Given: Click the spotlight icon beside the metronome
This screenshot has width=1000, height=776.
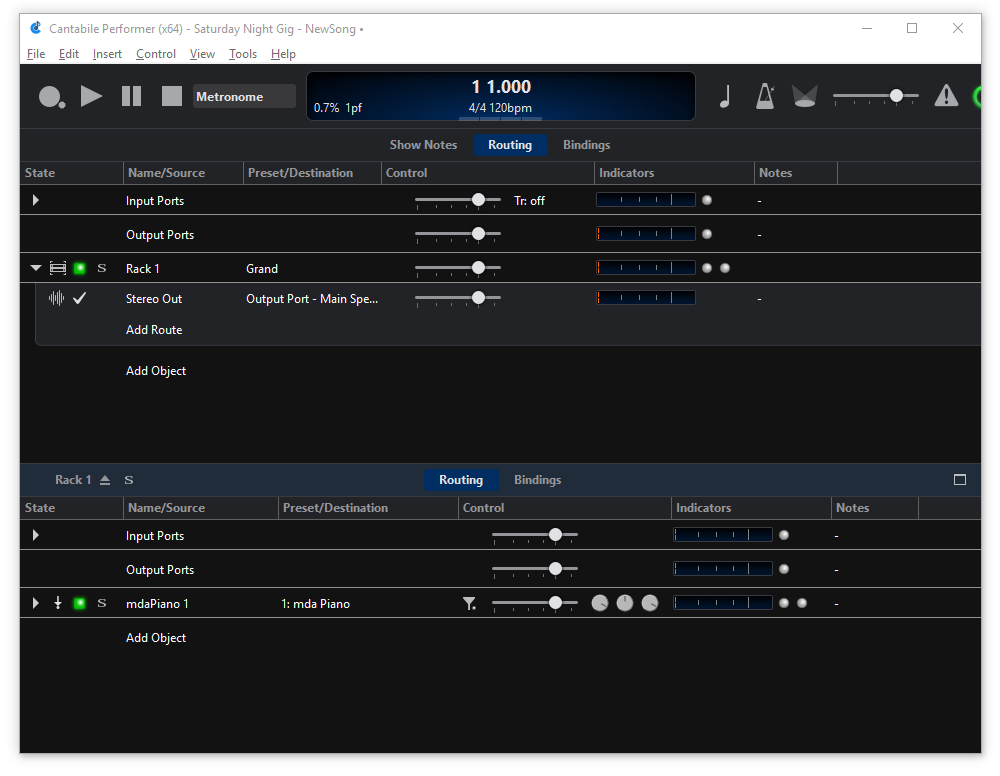Looking at the screenshot, I should [x=804, y=96].
